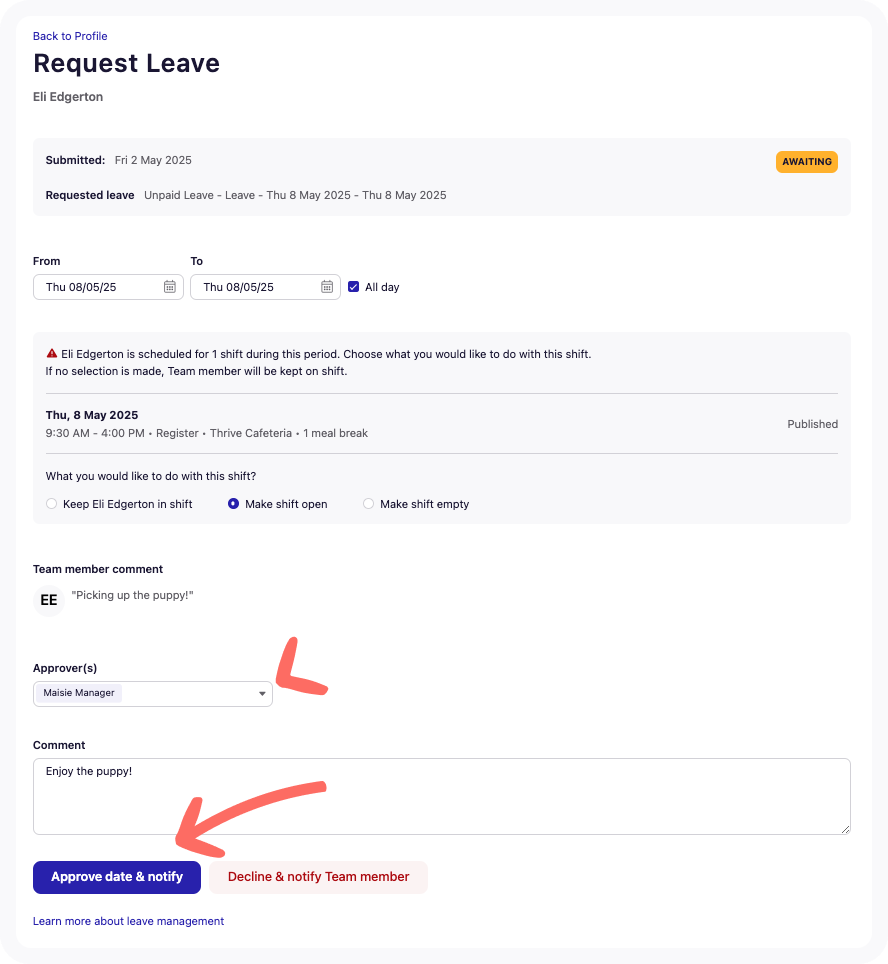Click the AWAITING status badge
This screenshot has height=964, width=888.
[x=806, y=162]
